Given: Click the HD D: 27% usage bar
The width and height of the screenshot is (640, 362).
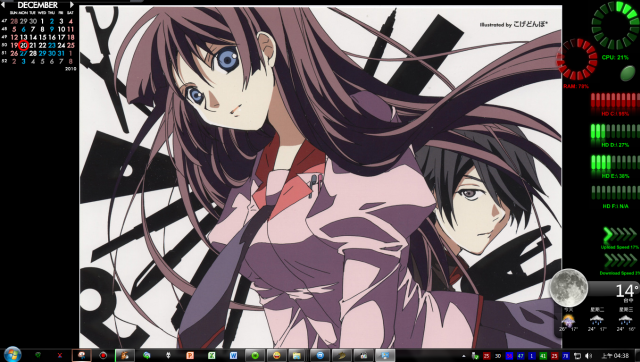Looking at the screenshot, I should coord(616,131).
